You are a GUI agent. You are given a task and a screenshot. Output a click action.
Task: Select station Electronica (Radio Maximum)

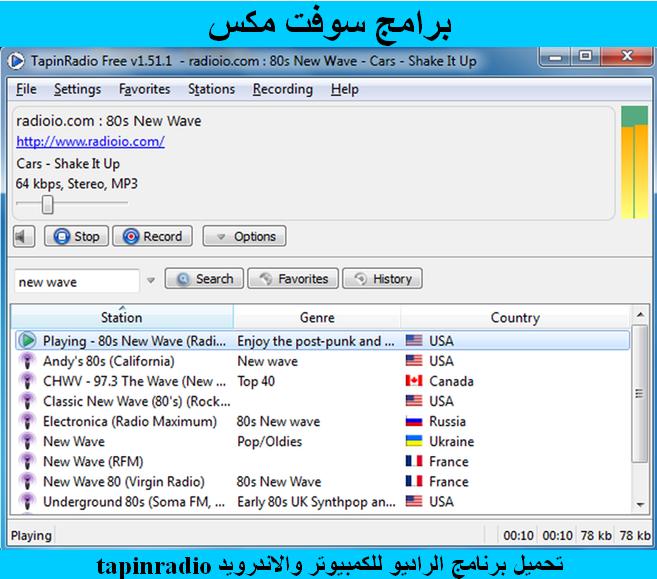click(x=130, y=421)
